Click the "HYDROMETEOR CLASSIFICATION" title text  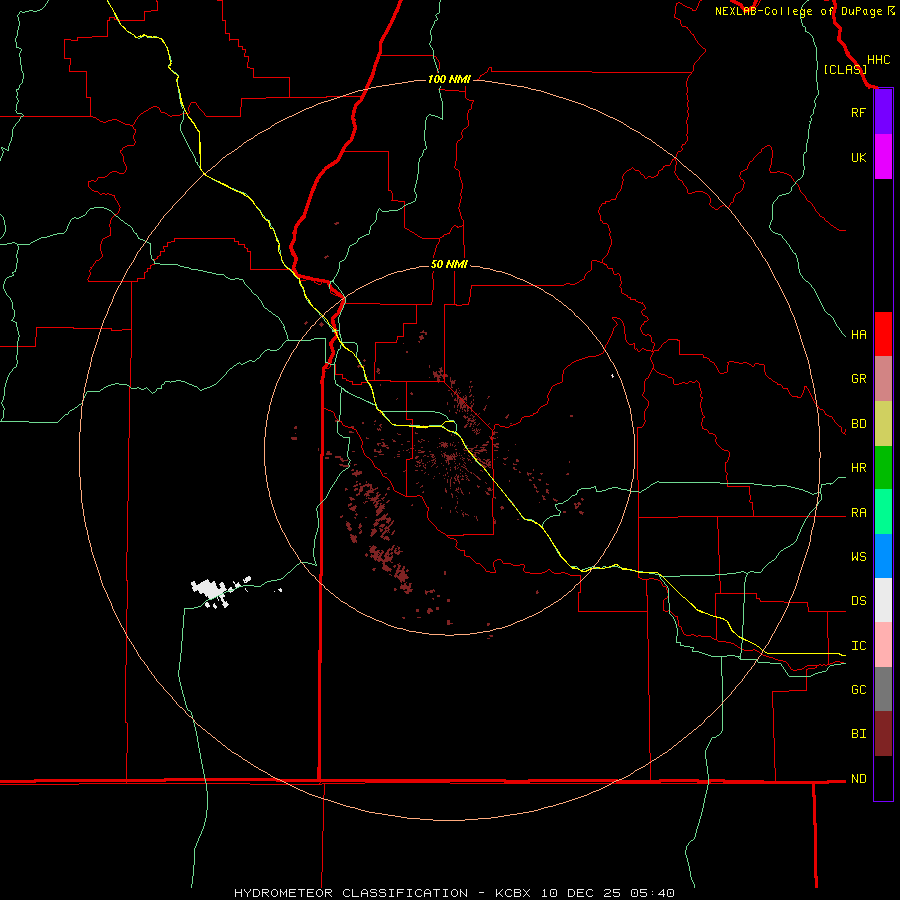click(x=351, y=893)
